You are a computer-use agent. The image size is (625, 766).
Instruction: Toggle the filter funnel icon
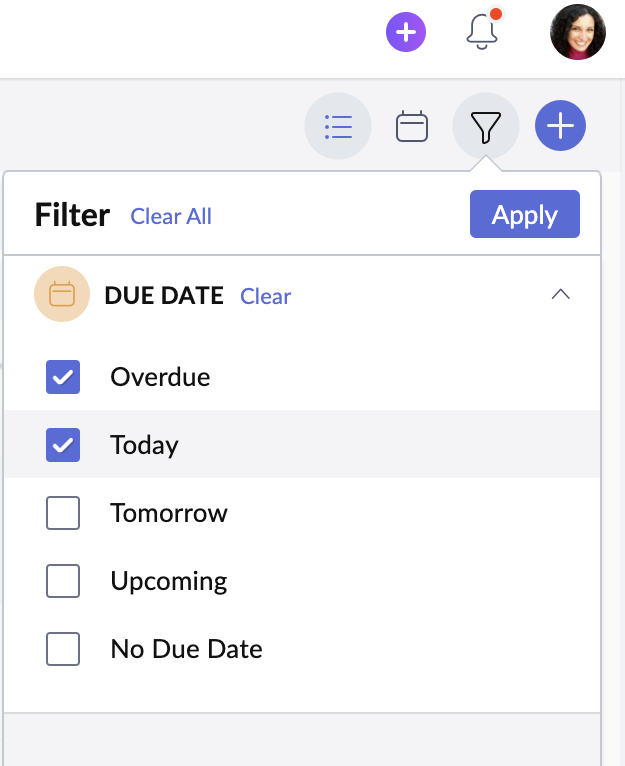point(485,127)
